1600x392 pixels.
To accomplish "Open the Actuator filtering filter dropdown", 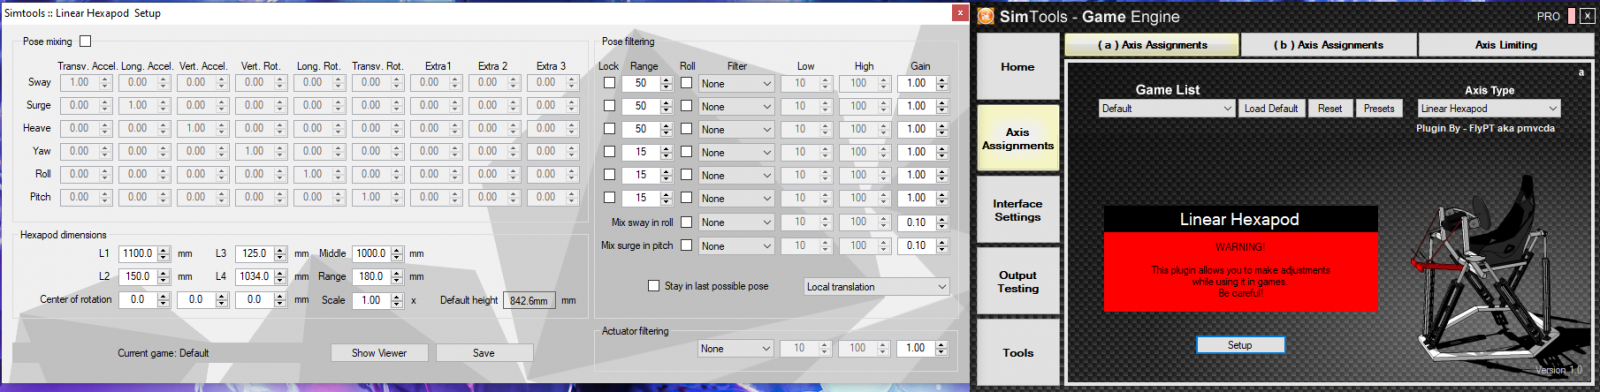I will [736, 348].
